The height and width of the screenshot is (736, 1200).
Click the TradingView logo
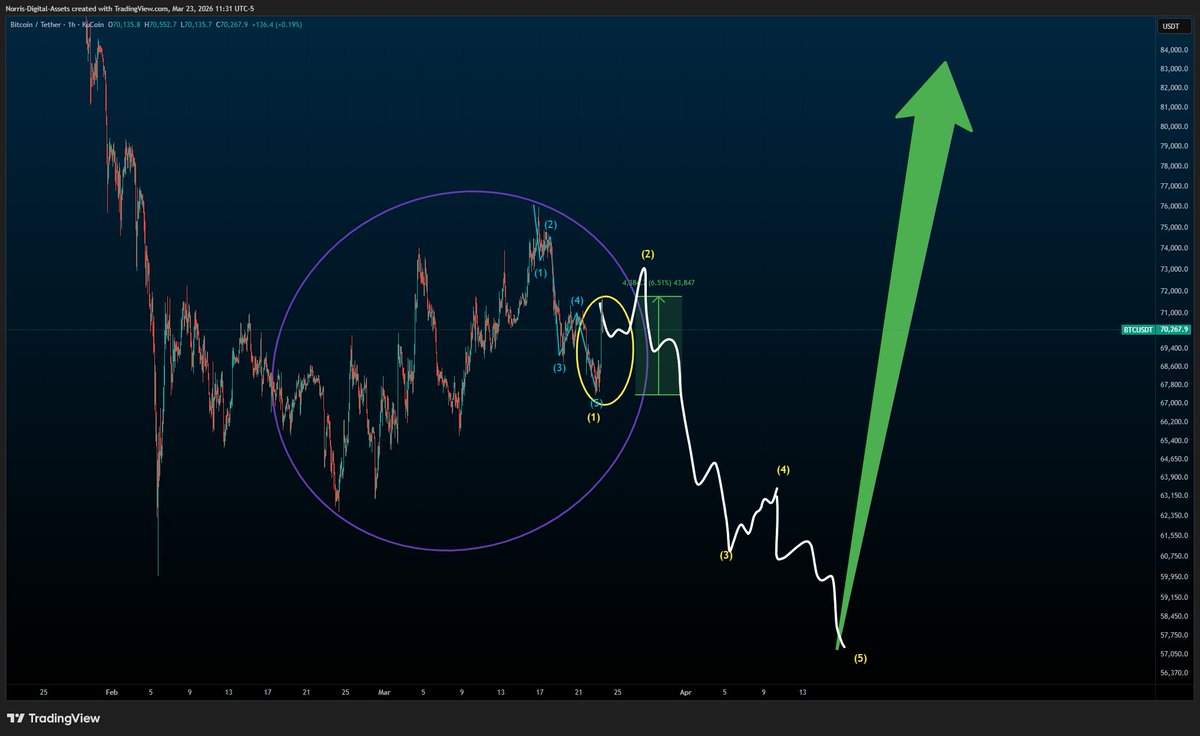coord(54,718)
